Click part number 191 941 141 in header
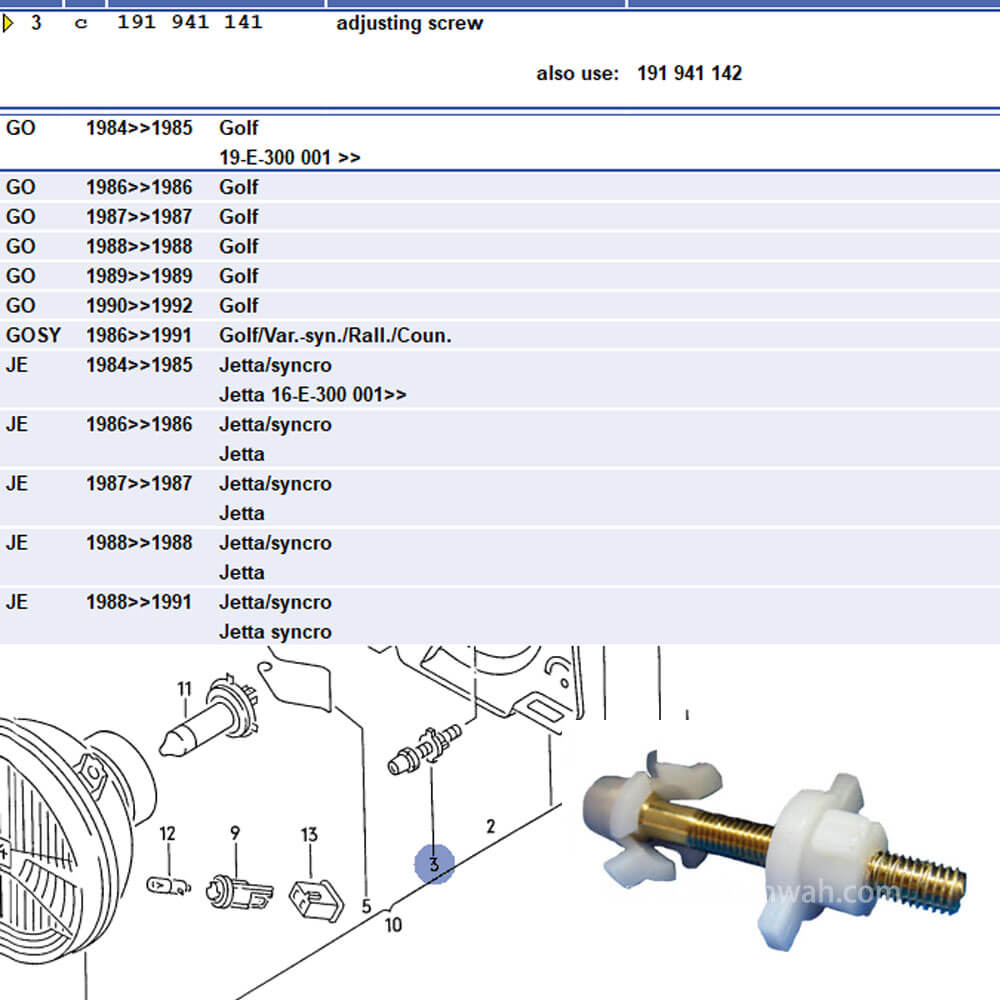This screenshot has width=1000, height=1000. [192, 21]
